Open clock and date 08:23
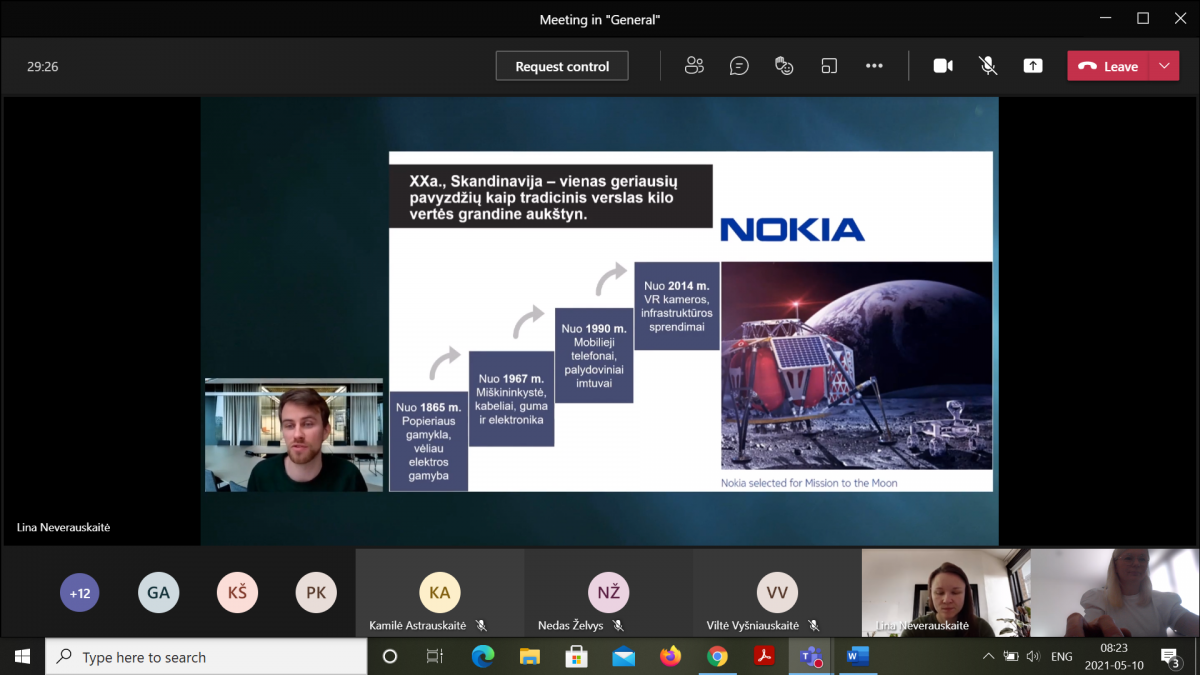Image resolution: width=1200 pixels, height=675 pixels. coord(1113,657)
